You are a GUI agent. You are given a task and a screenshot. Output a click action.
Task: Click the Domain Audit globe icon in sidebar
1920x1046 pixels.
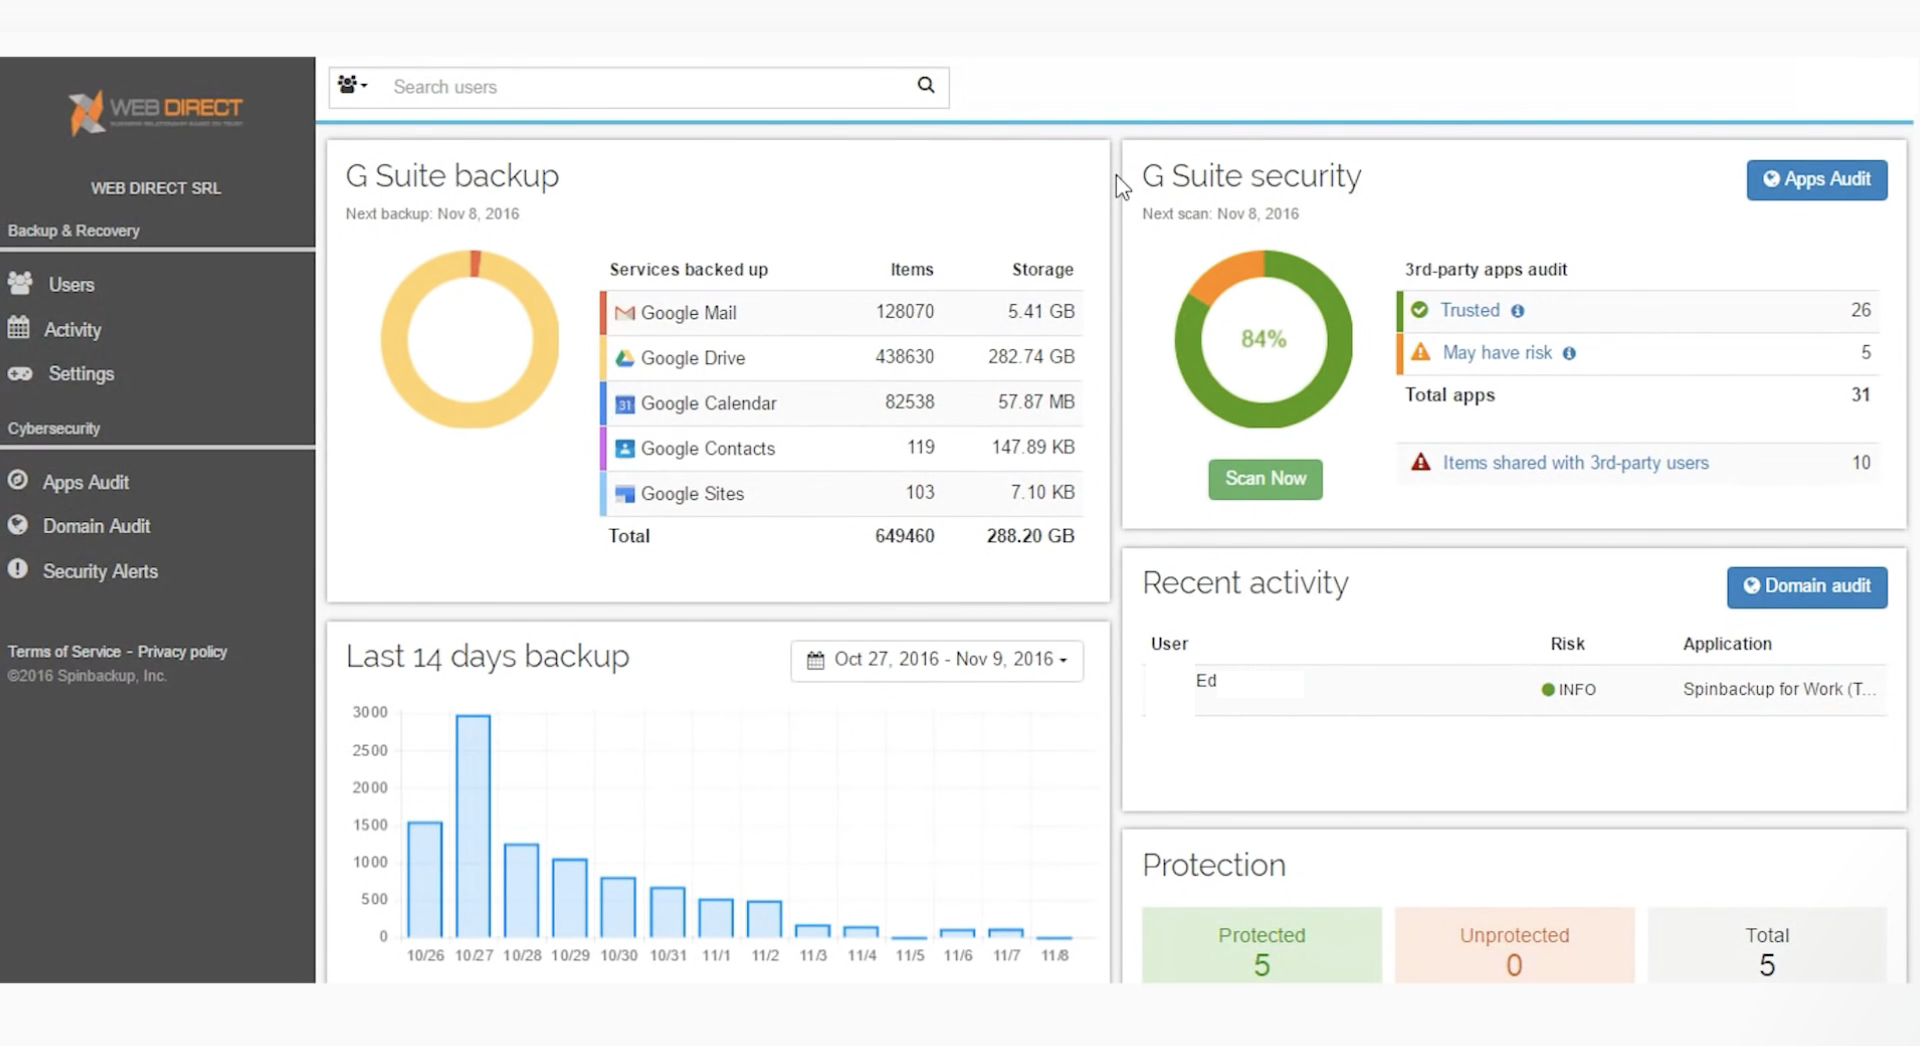click(x=17, y=524)
